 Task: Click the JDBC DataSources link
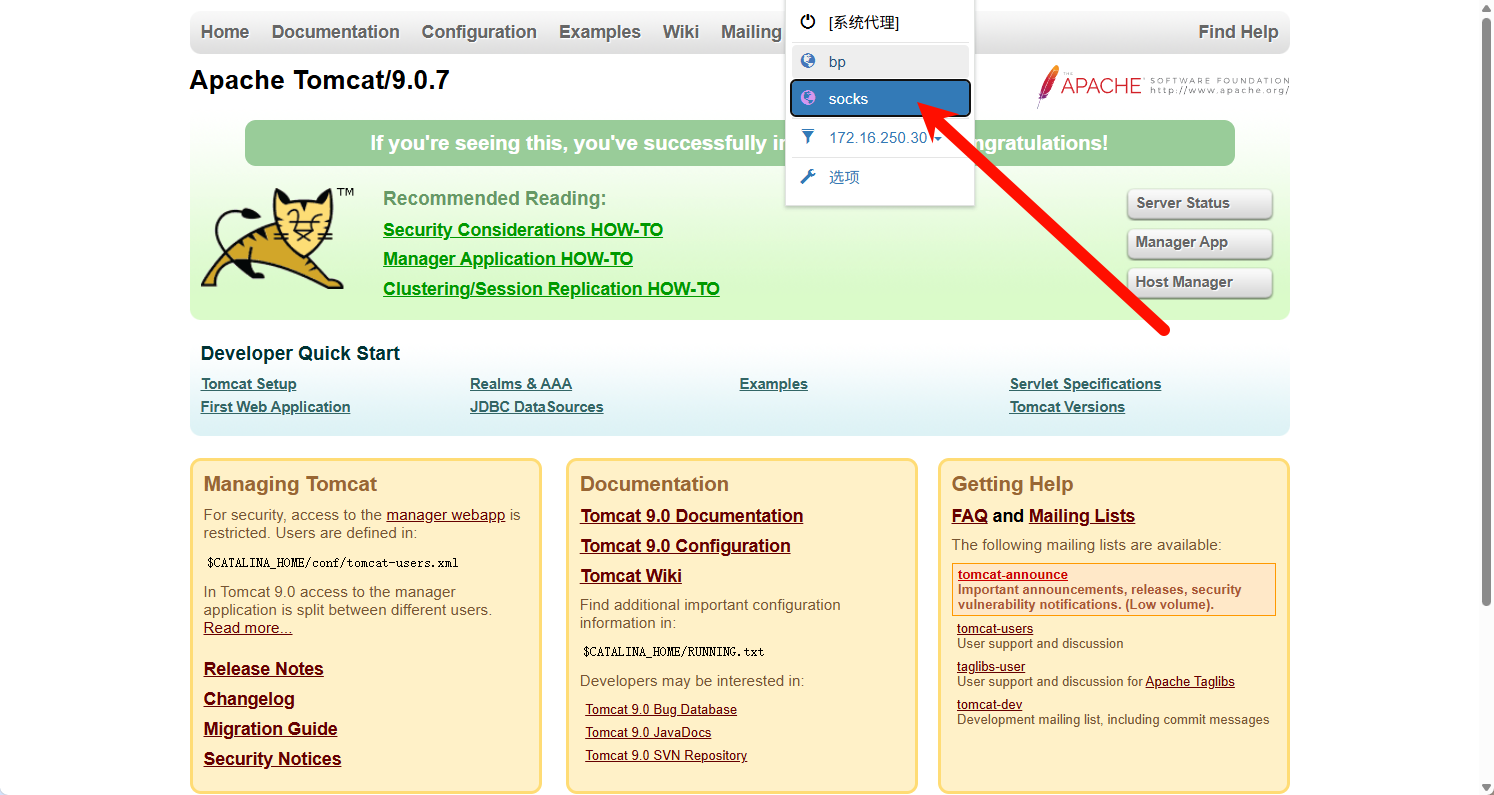537,407
